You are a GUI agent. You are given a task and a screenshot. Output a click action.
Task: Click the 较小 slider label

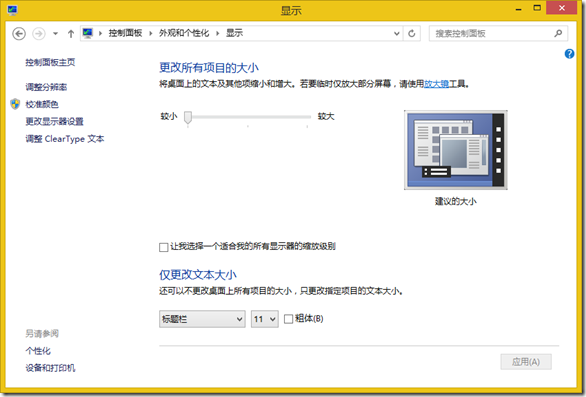[169, 116]
